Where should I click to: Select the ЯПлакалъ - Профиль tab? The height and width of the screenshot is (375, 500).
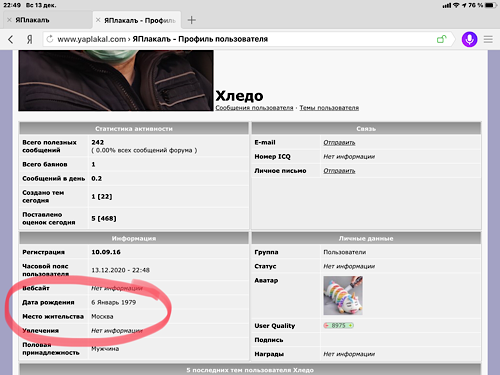tap(137, 20)
